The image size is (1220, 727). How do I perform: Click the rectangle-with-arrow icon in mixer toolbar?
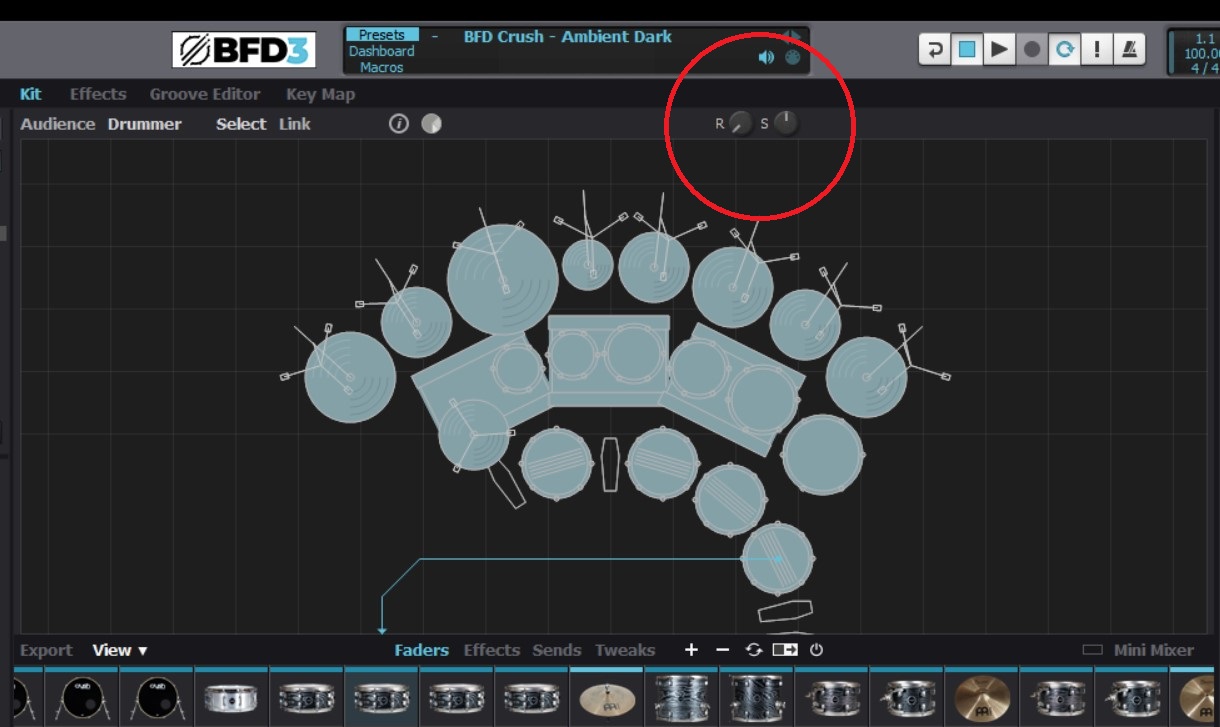[x=785, y=650]
